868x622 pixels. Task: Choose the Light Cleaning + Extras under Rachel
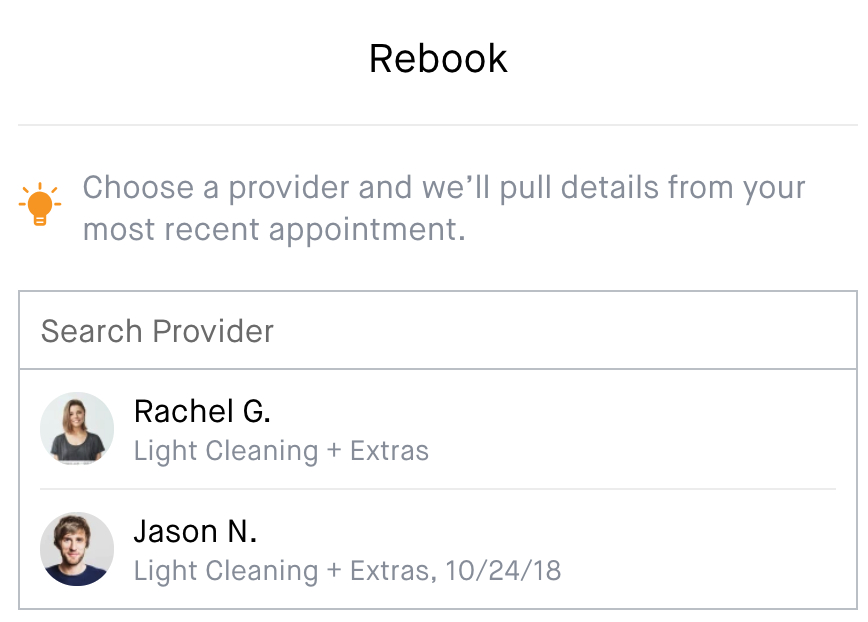click(x=281, y=450)
